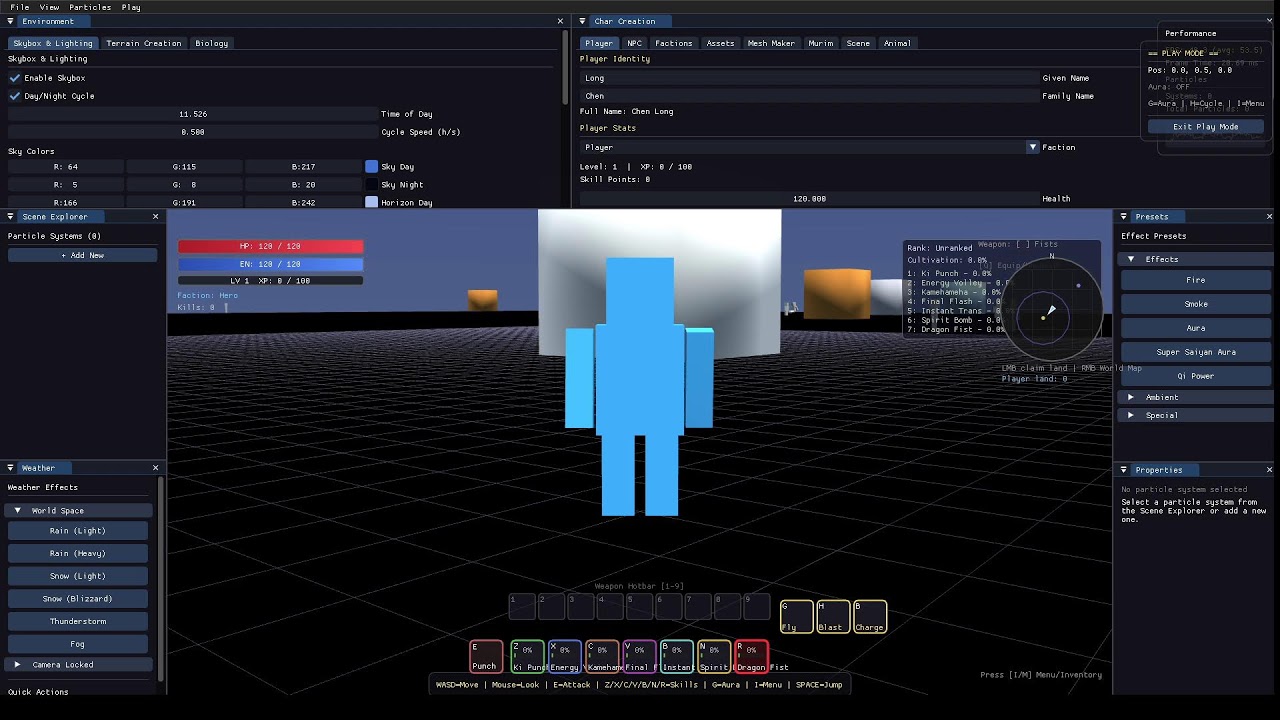Click the circular minimap compass

click(1050, 310)
